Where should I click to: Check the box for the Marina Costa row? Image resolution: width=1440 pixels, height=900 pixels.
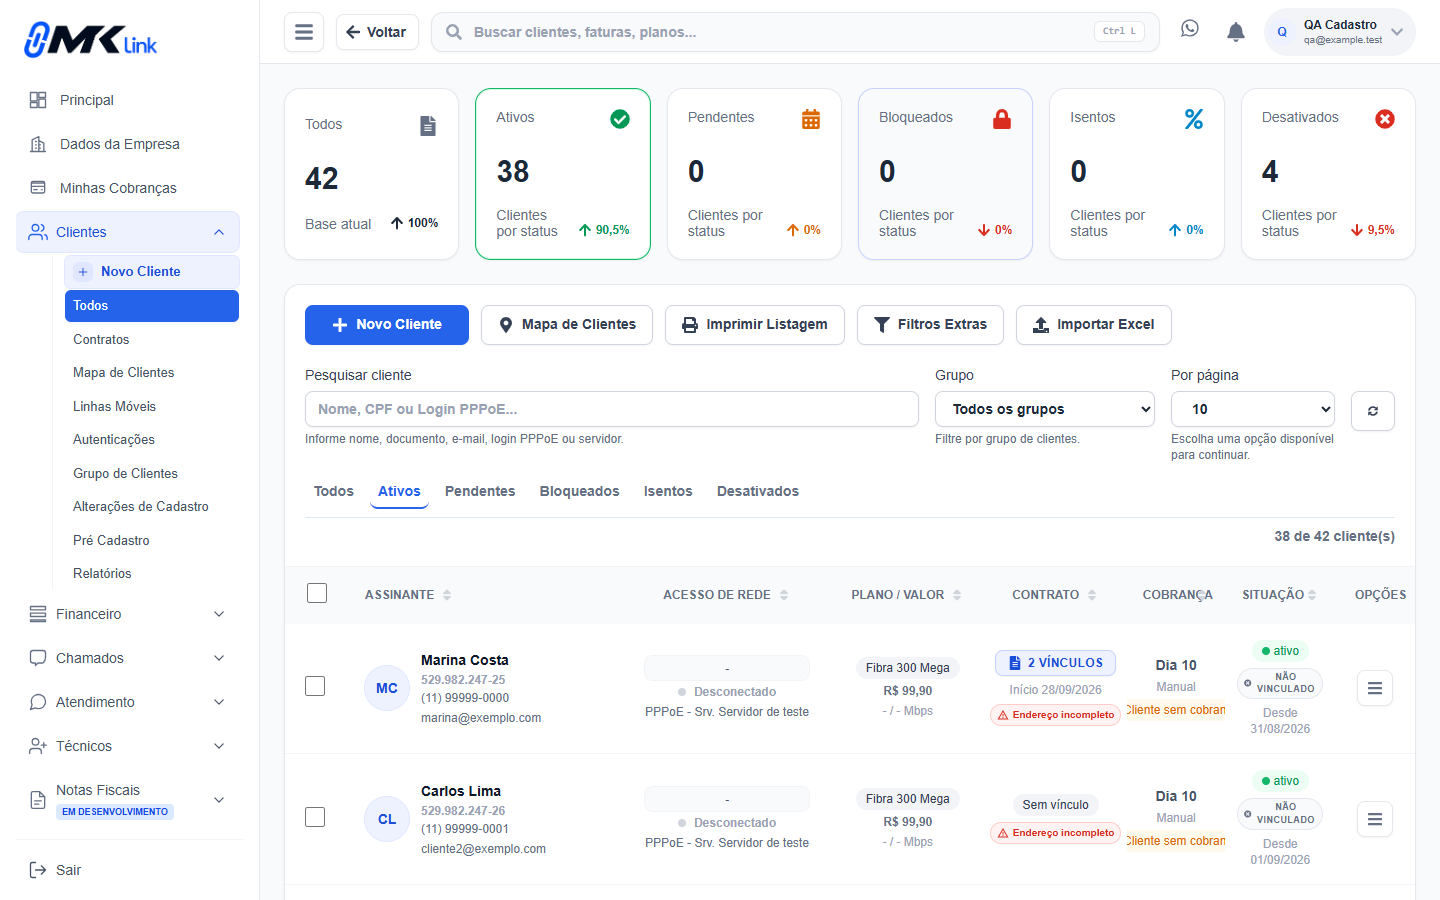coord(315,686)
